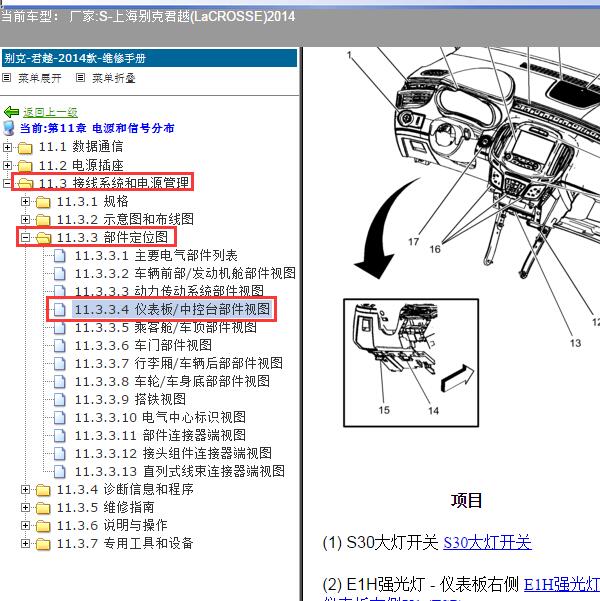Collapse the 11.3.3 部件定位图 node
Screen dimensions: 600x601
[x=25, y=237]
